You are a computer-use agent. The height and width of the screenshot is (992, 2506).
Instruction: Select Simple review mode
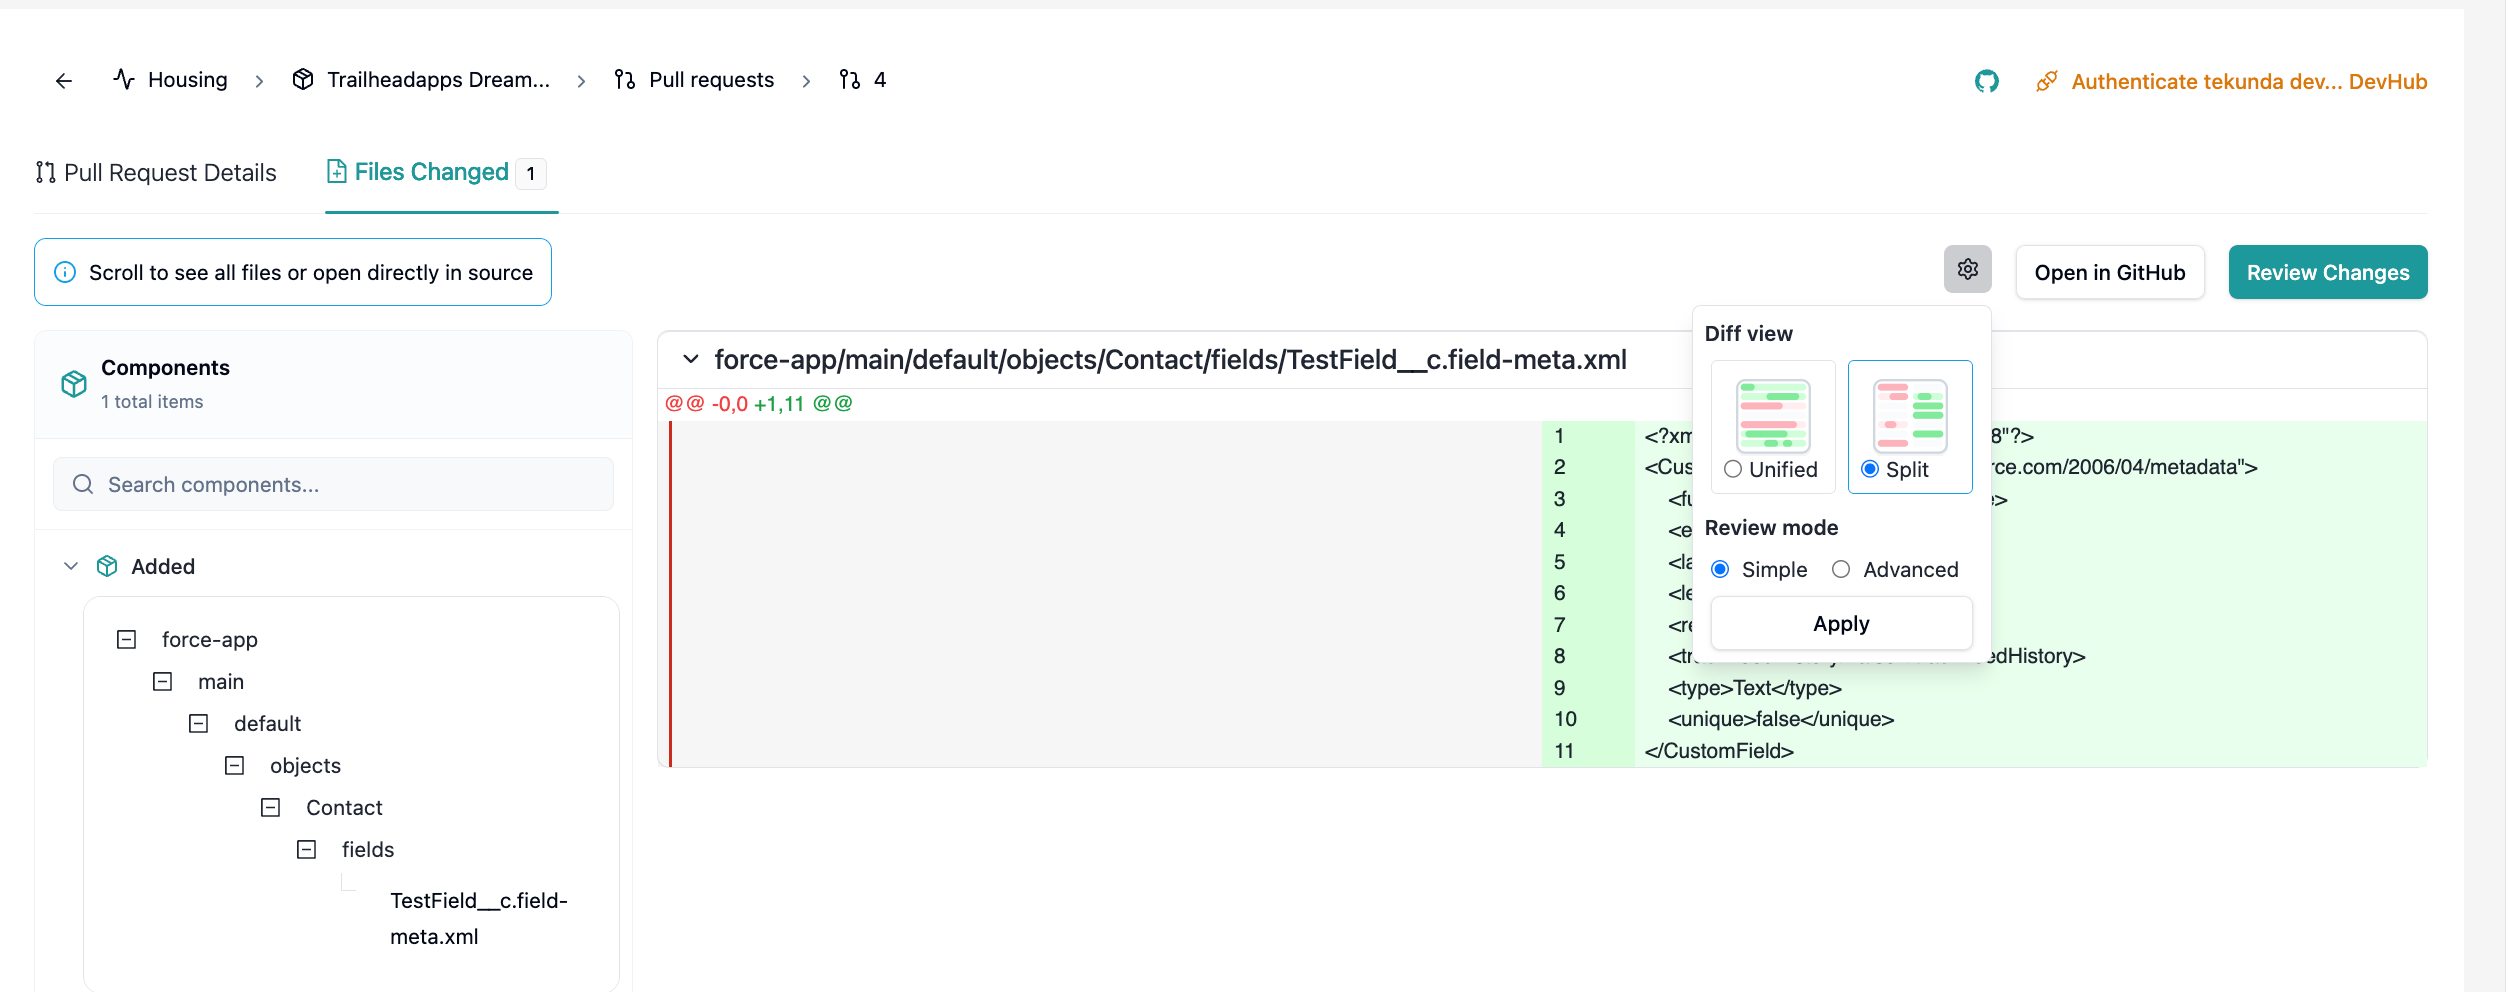[1720, 569]
